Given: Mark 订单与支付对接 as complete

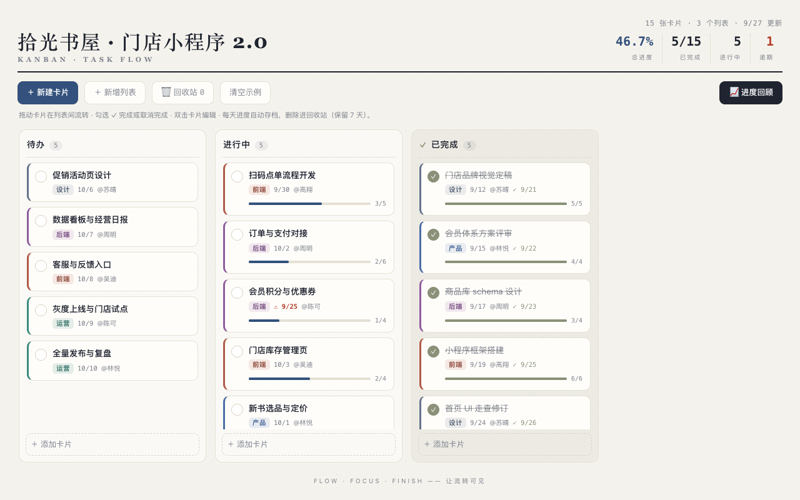Looking at the screenshot, I should 237,235.
